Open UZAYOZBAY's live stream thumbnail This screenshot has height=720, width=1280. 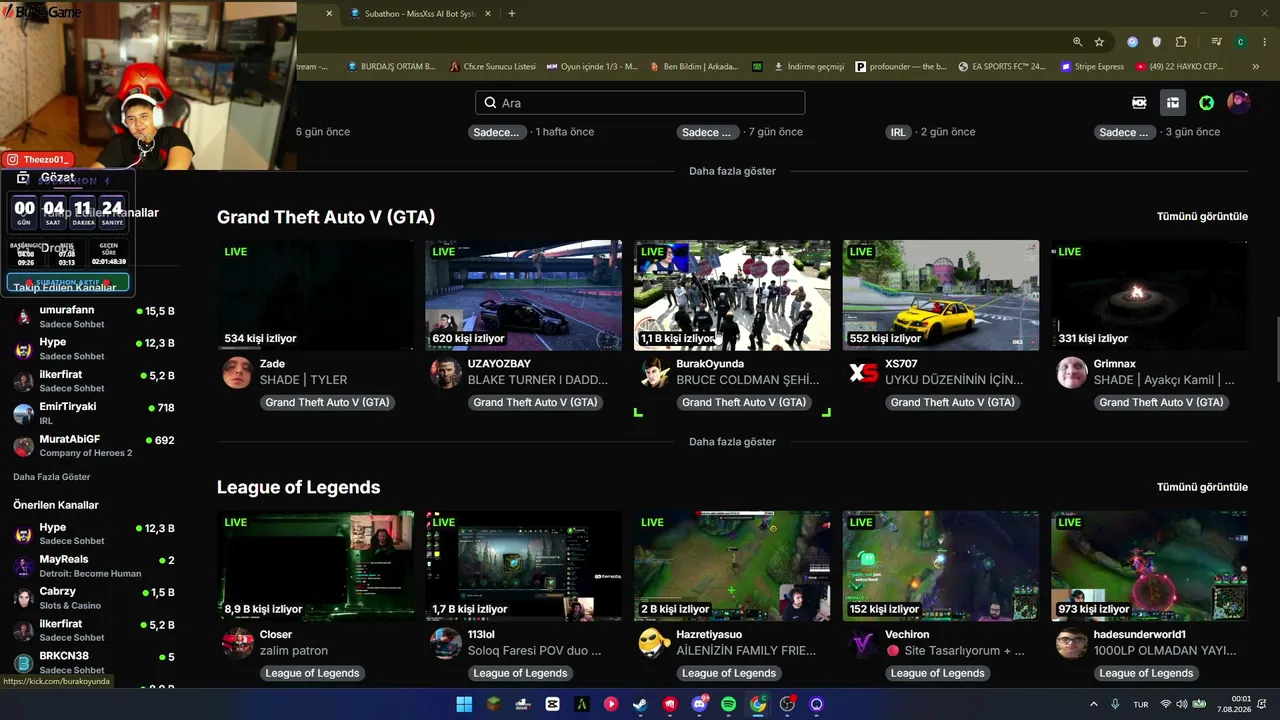pyautogui.click(x=523, y=295)
